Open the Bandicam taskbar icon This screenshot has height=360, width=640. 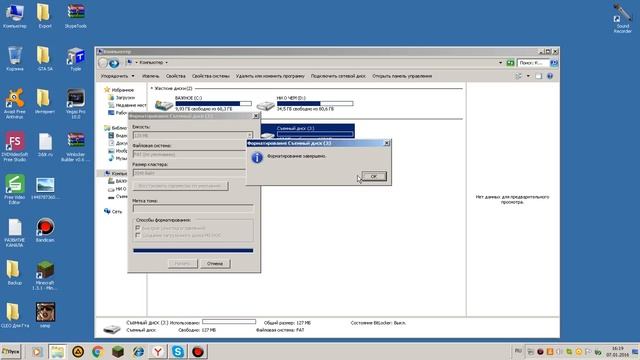[x=198, y=351]
